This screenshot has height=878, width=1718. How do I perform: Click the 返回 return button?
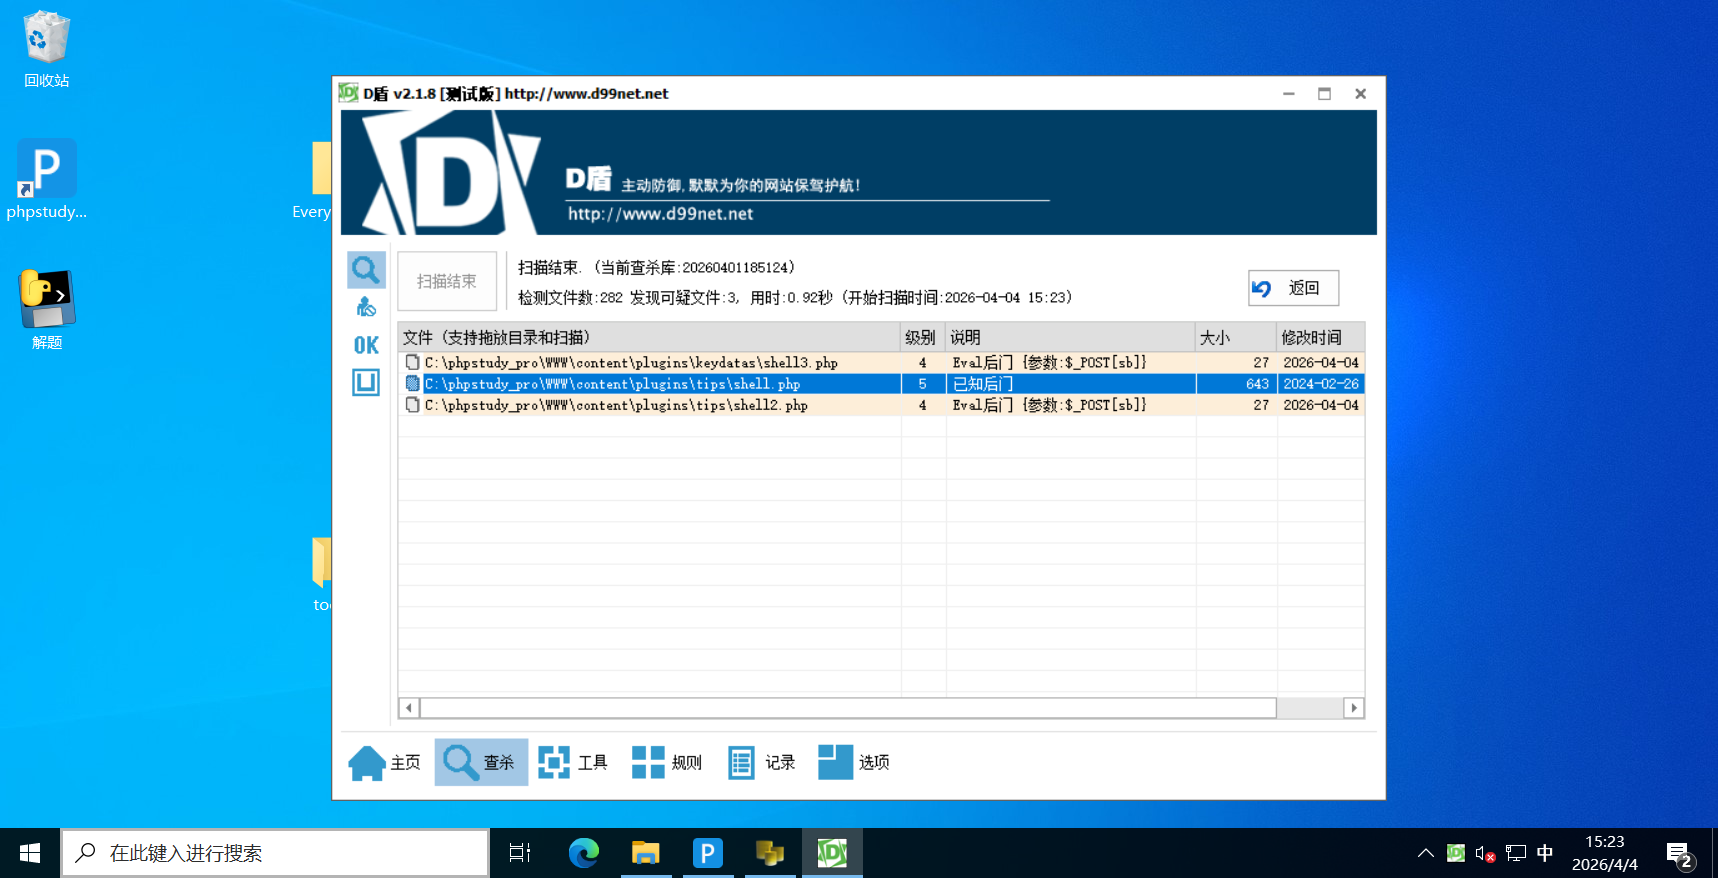1293,288
